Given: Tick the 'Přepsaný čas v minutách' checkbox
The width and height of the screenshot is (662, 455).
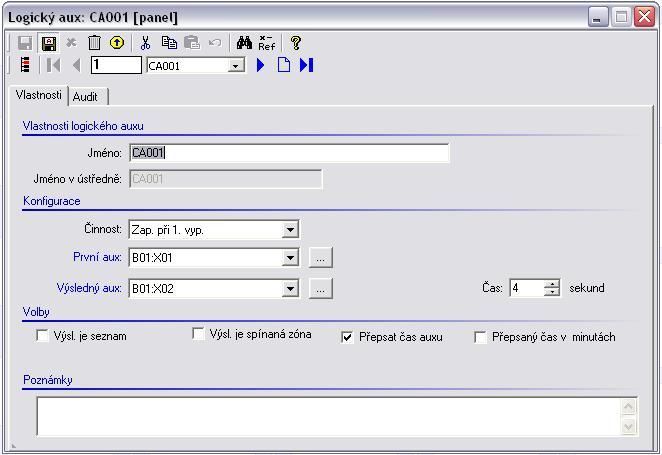Looking at the screenshot, I should [x=481, y=337].
